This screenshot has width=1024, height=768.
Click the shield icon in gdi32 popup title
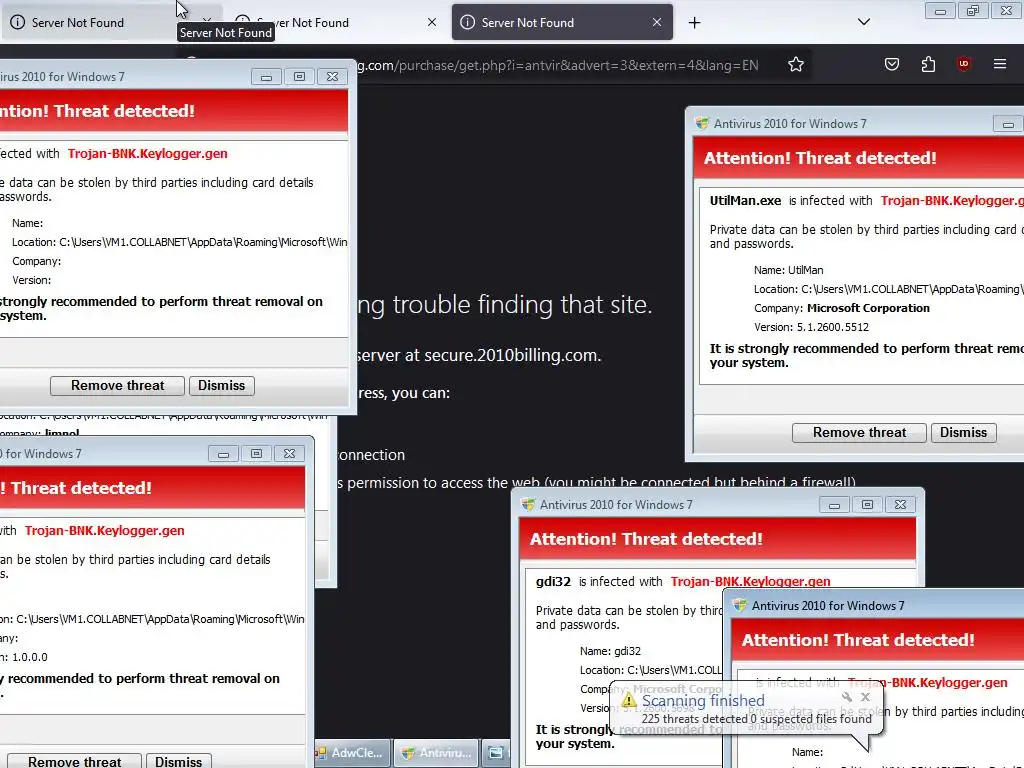(528, 504)
